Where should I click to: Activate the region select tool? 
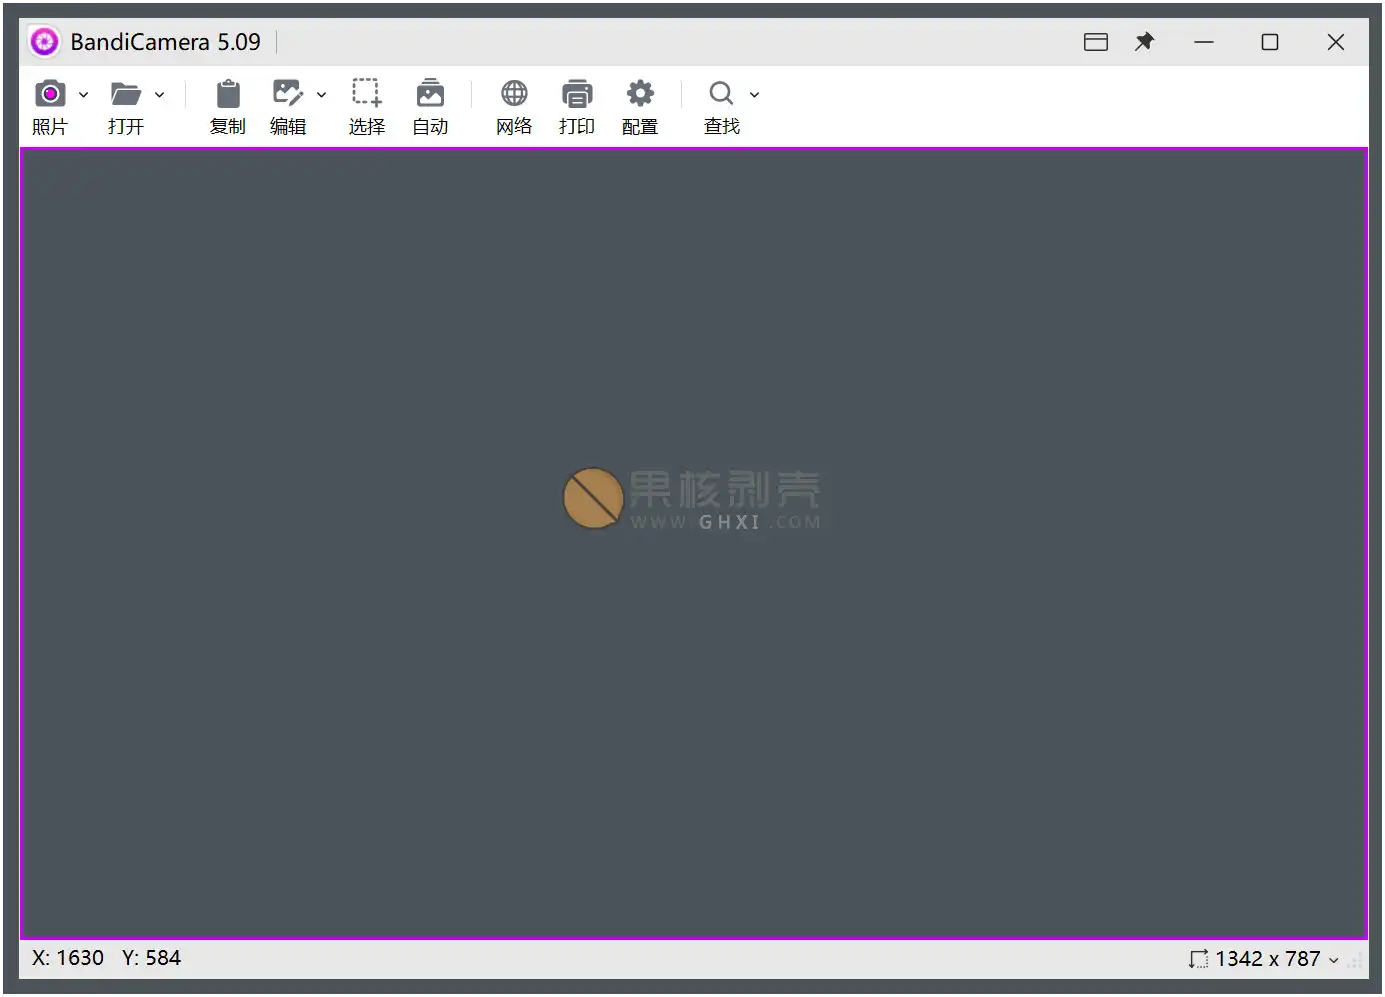[x=366, y=94]
